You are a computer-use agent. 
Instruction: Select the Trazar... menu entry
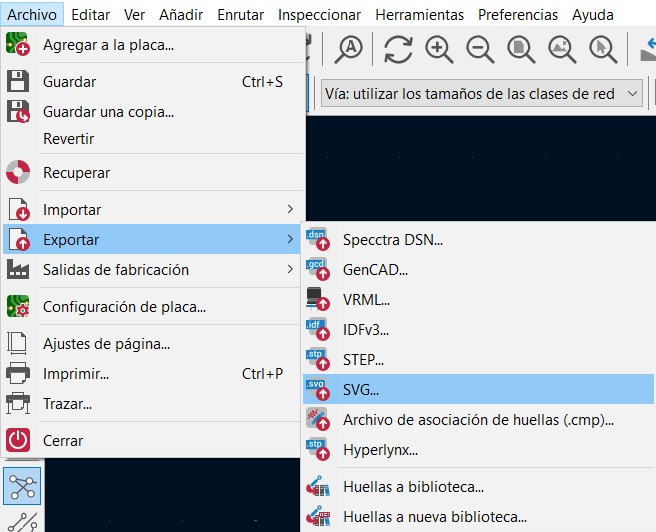coord(152,404)
